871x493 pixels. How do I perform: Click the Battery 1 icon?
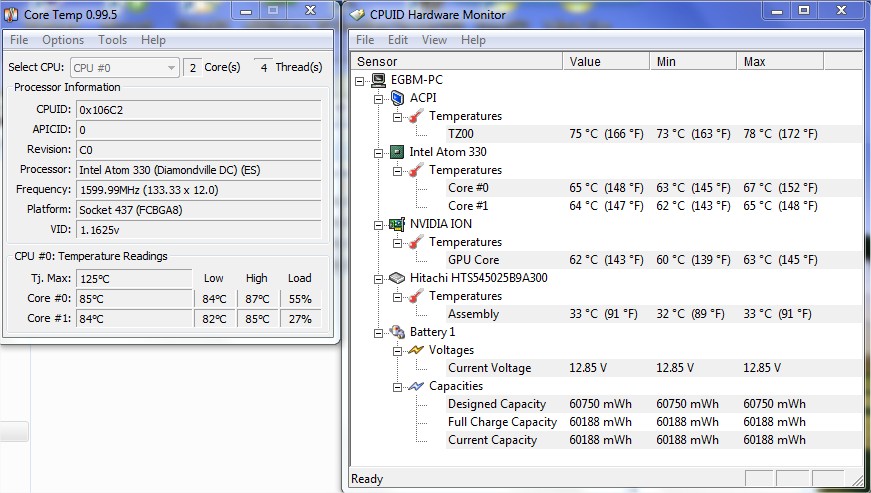point(397,332)
